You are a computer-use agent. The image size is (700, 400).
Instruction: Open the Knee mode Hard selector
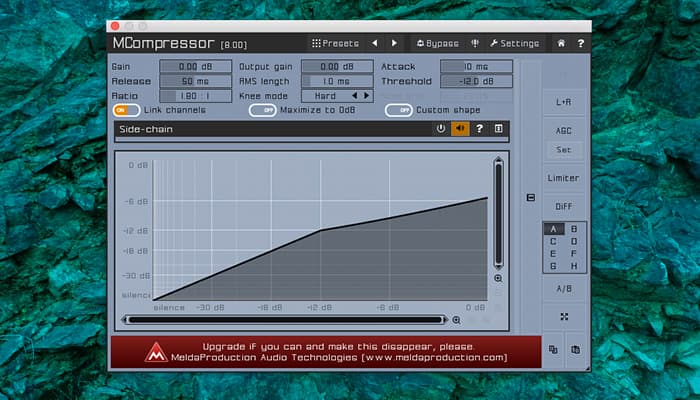pyautogui.click(x=325, y=96)
